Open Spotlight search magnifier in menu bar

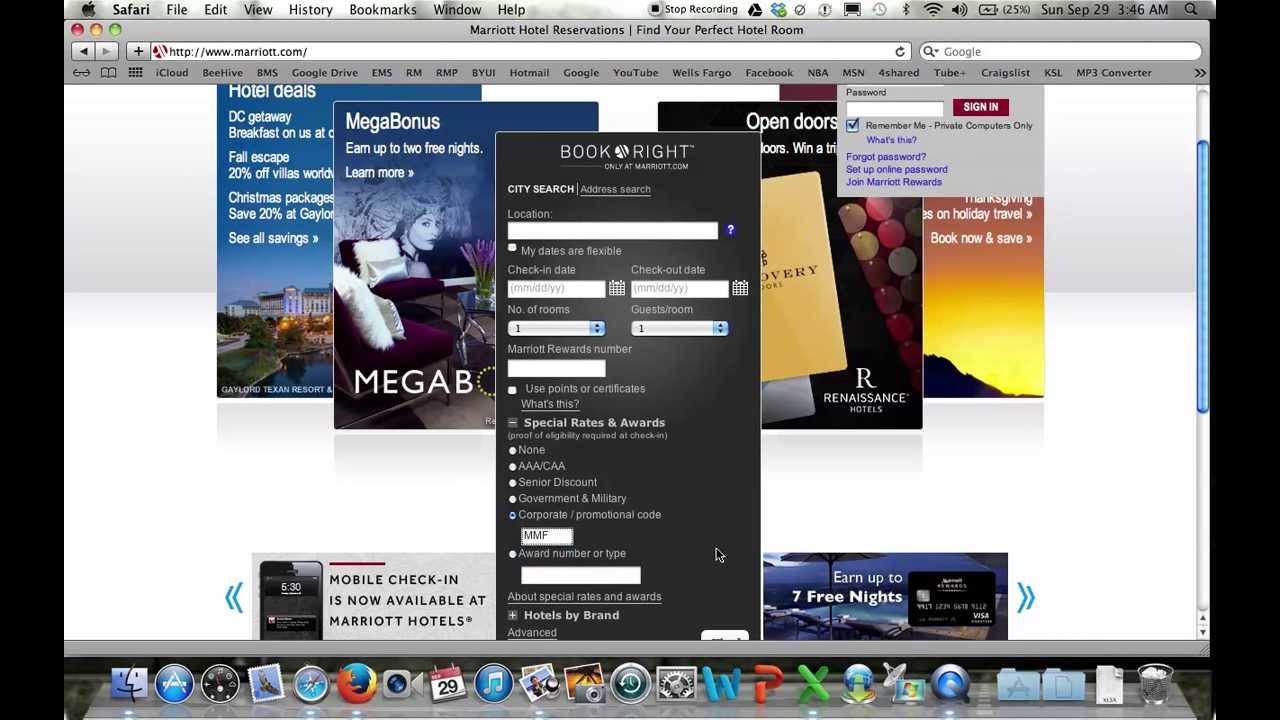(1191, 10)
